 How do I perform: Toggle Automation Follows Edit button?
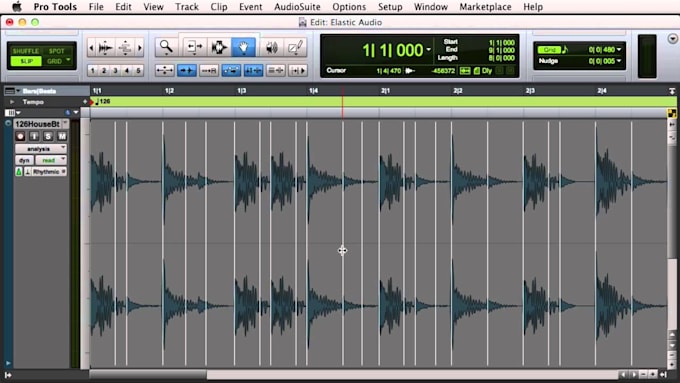[231, 70]
